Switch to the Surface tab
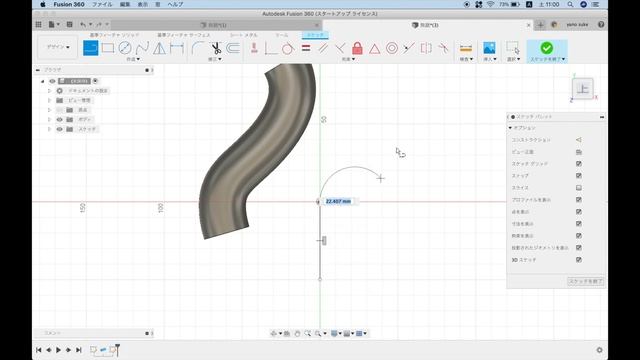Image resolution: width=640 pixels, height=360 pixels. (184, 35)
